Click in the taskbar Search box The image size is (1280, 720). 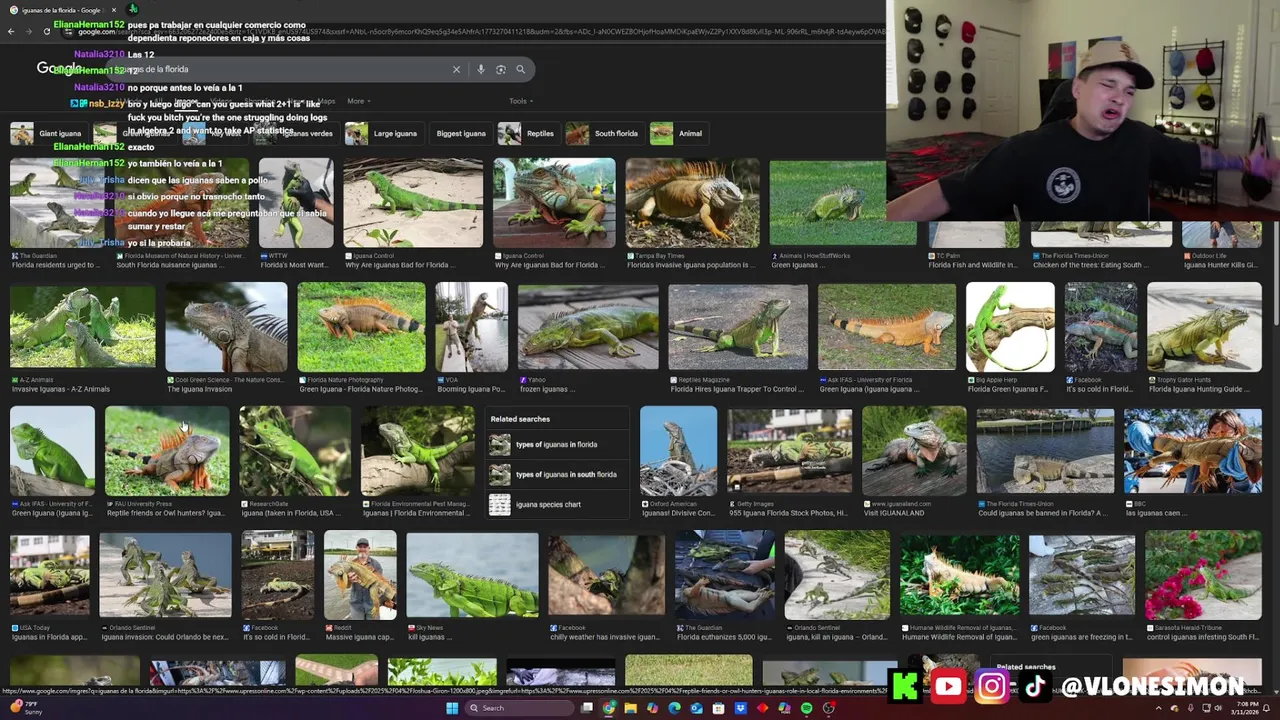pos(519,708)
